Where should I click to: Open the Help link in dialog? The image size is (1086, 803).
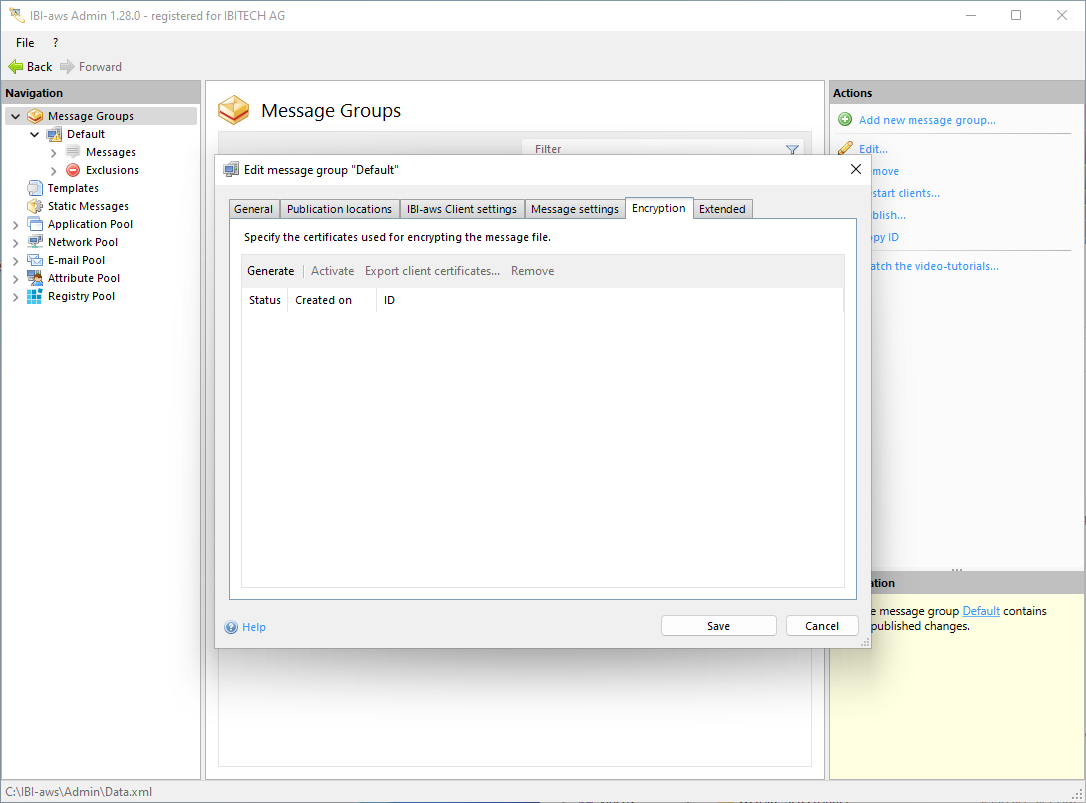pyautogui.click(x=253, y=627)
